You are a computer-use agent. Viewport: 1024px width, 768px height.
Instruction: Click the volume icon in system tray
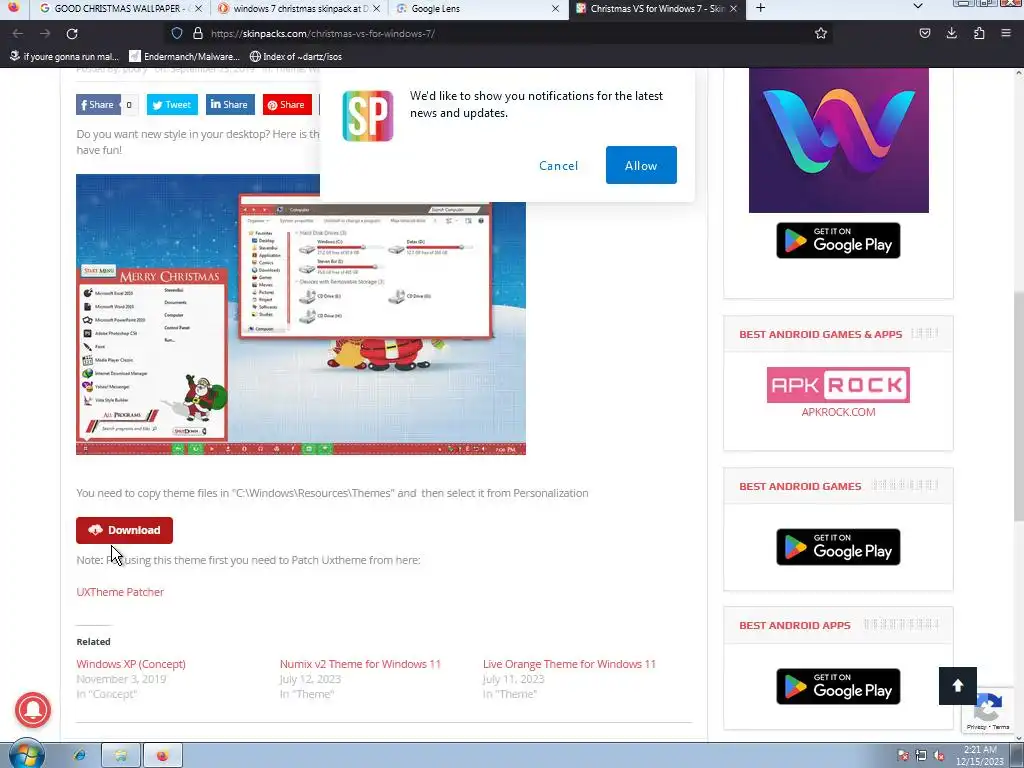click(939, 756)
